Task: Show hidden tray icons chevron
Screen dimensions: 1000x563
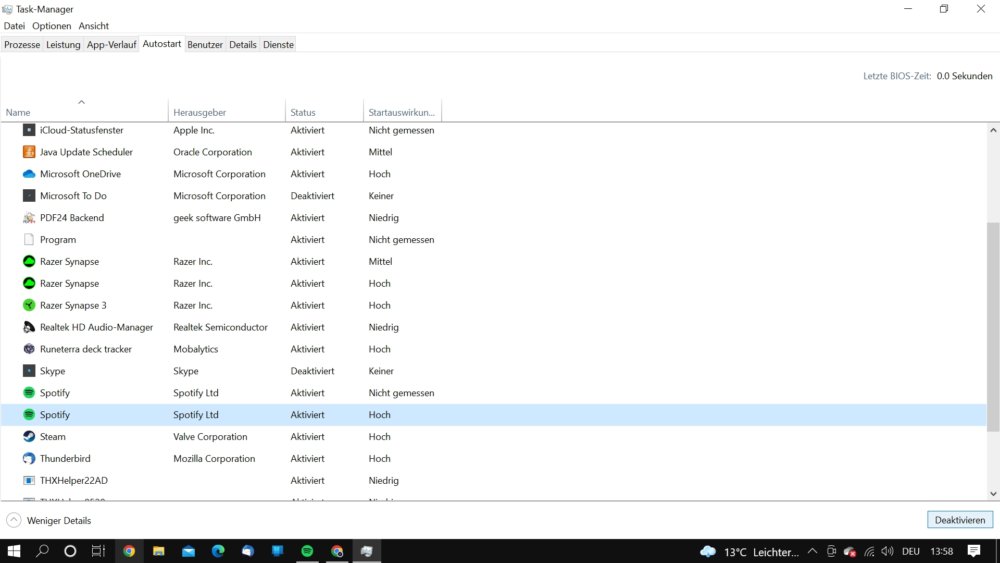Action: [812, 552]
